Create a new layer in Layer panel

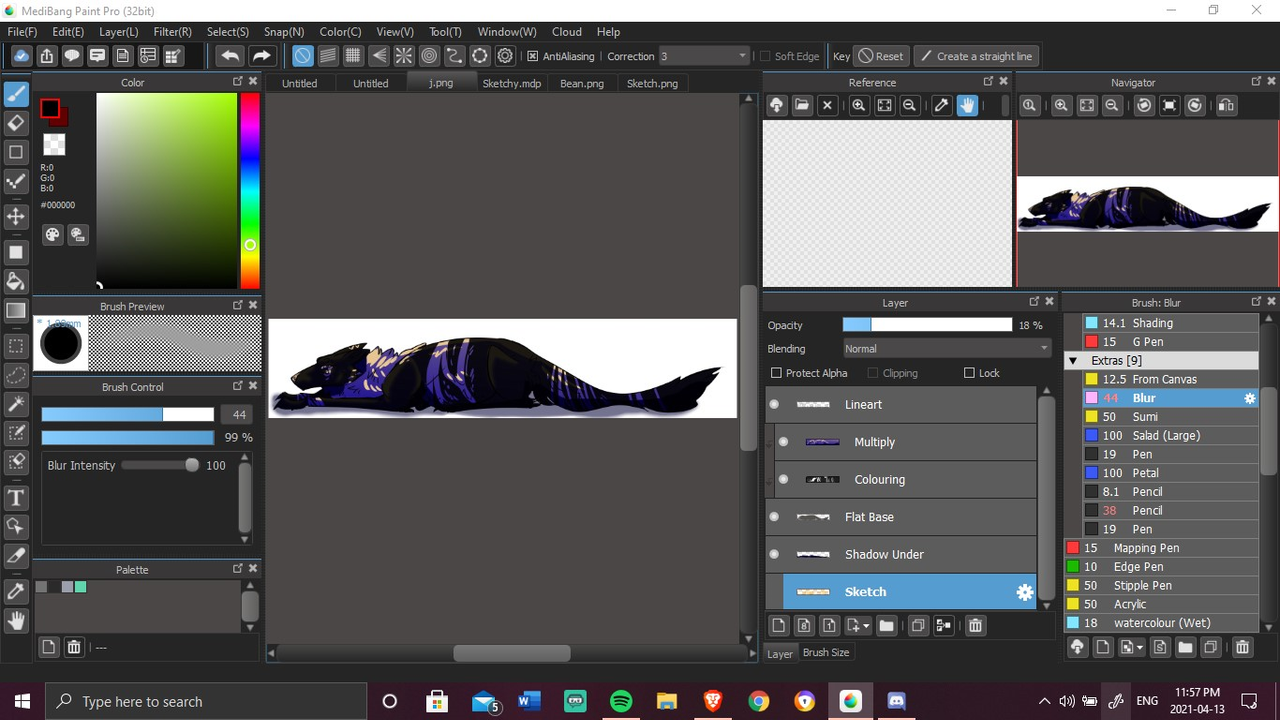pyautogui.click(x=778, y=626)
